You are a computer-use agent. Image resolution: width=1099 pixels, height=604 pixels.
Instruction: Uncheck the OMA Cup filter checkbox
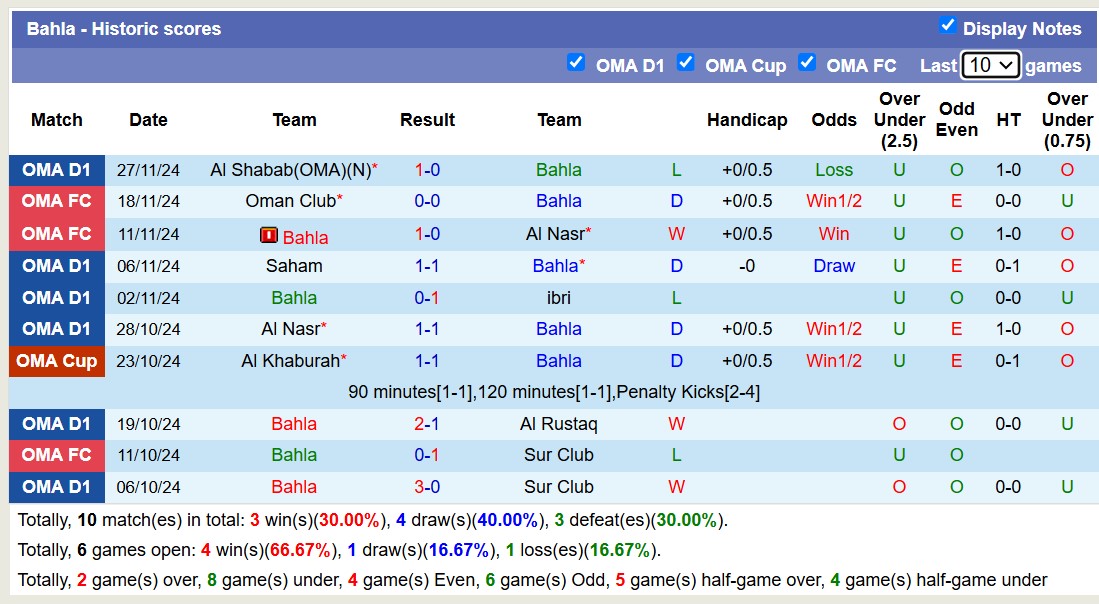685,62
